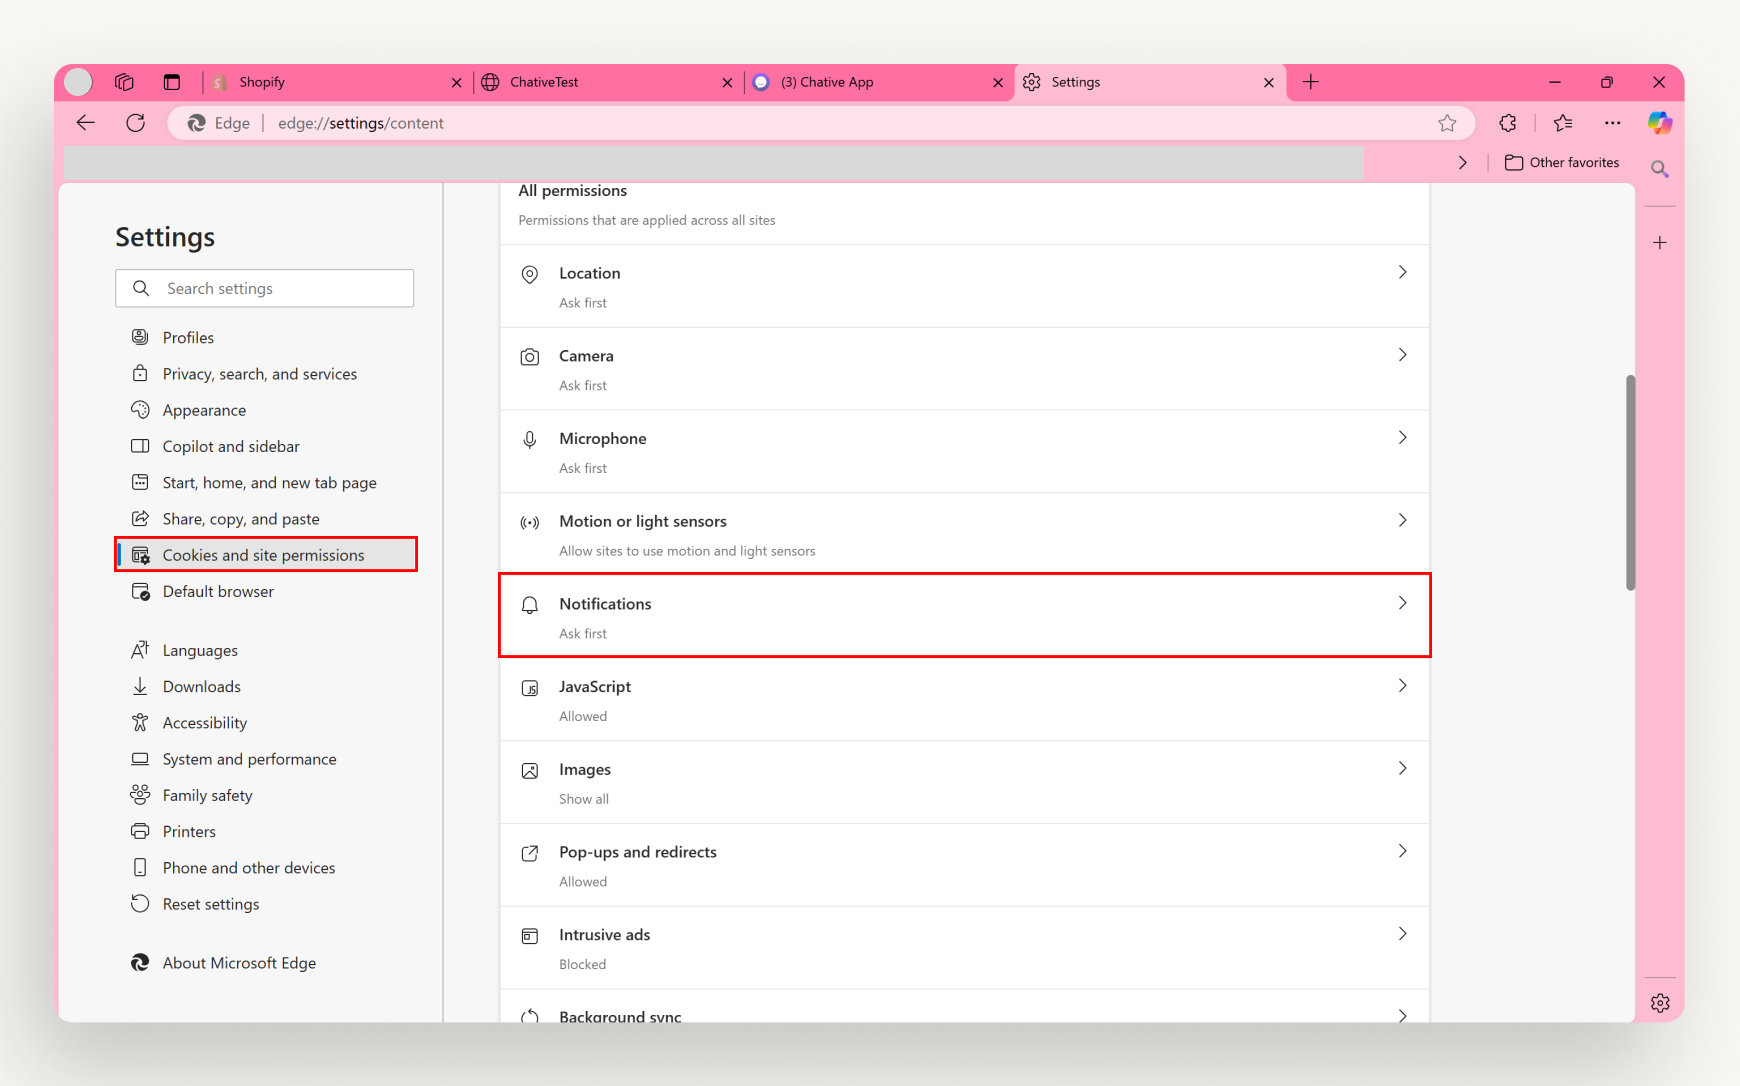Select the Settings browser tab

coord(1077,82)
